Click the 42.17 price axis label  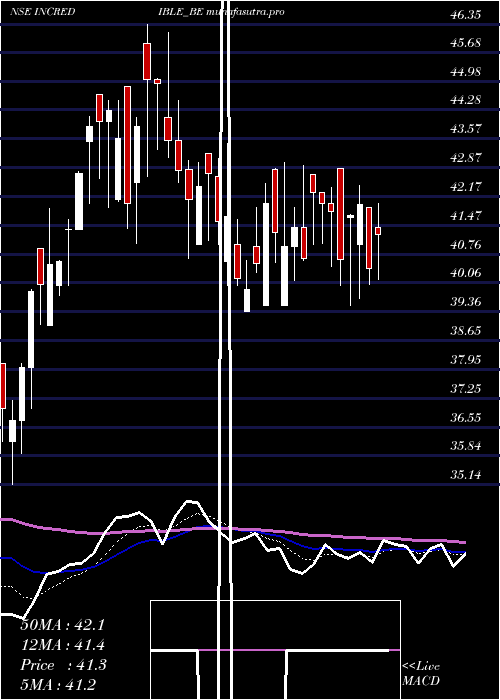(x=466, y=187)
